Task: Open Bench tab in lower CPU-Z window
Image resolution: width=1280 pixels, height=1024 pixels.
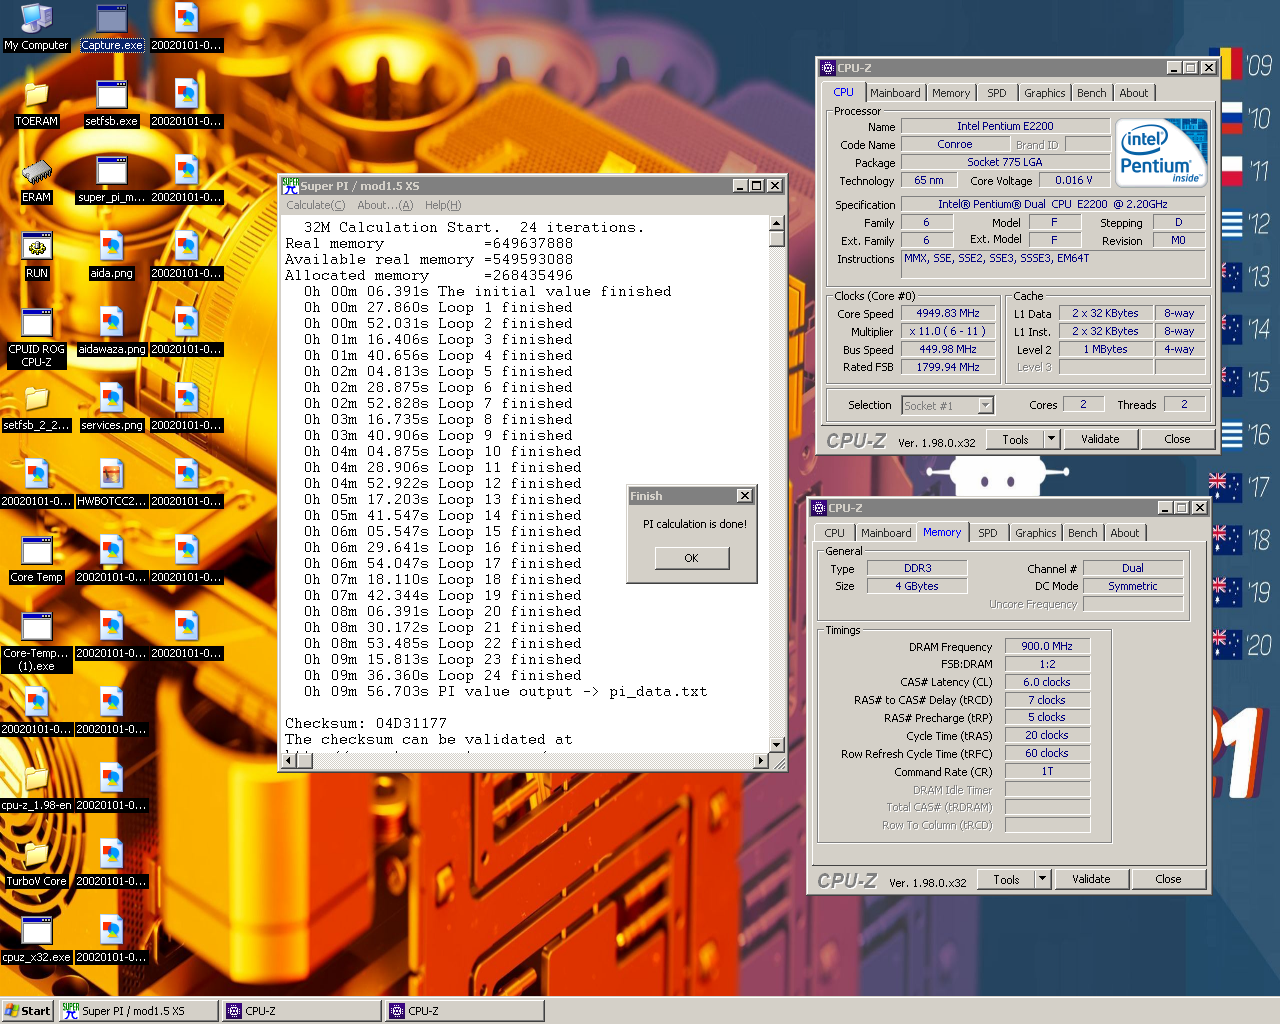Action: pos(1083,533)
